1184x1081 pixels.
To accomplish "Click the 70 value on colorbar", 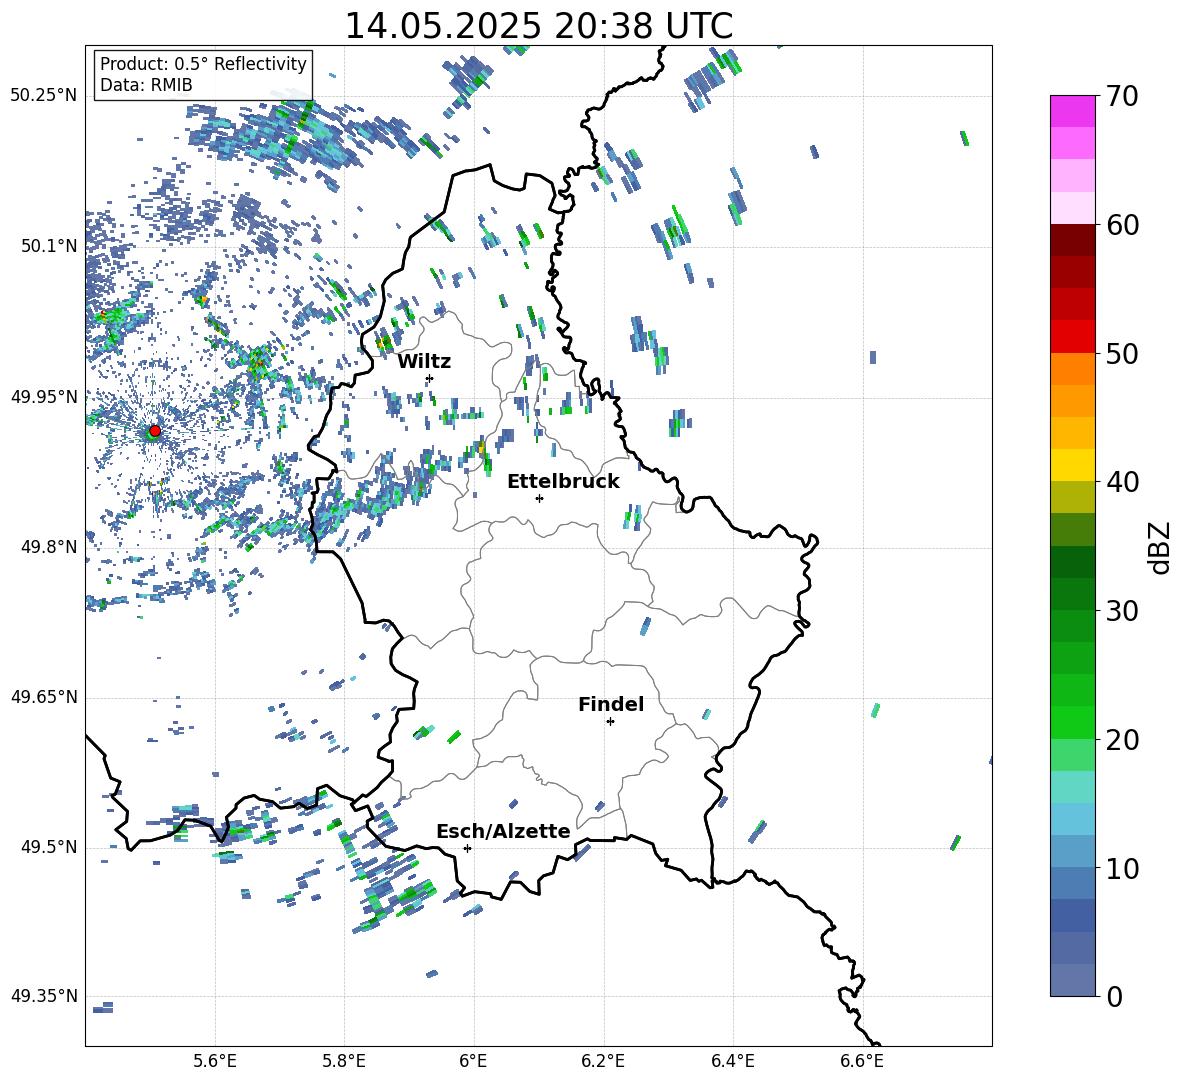I will (x=1121, y=96).
